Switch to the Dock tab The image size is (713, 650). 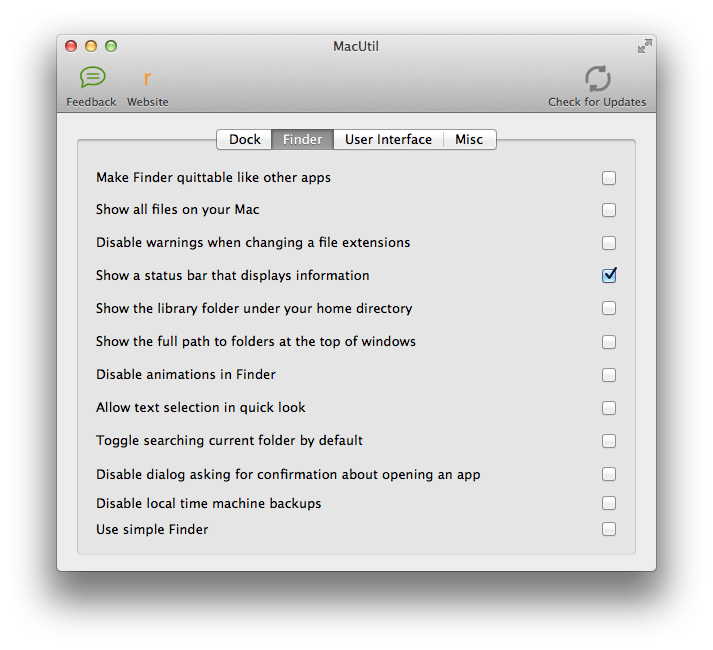pyautogui.click(x=244, y=139)
